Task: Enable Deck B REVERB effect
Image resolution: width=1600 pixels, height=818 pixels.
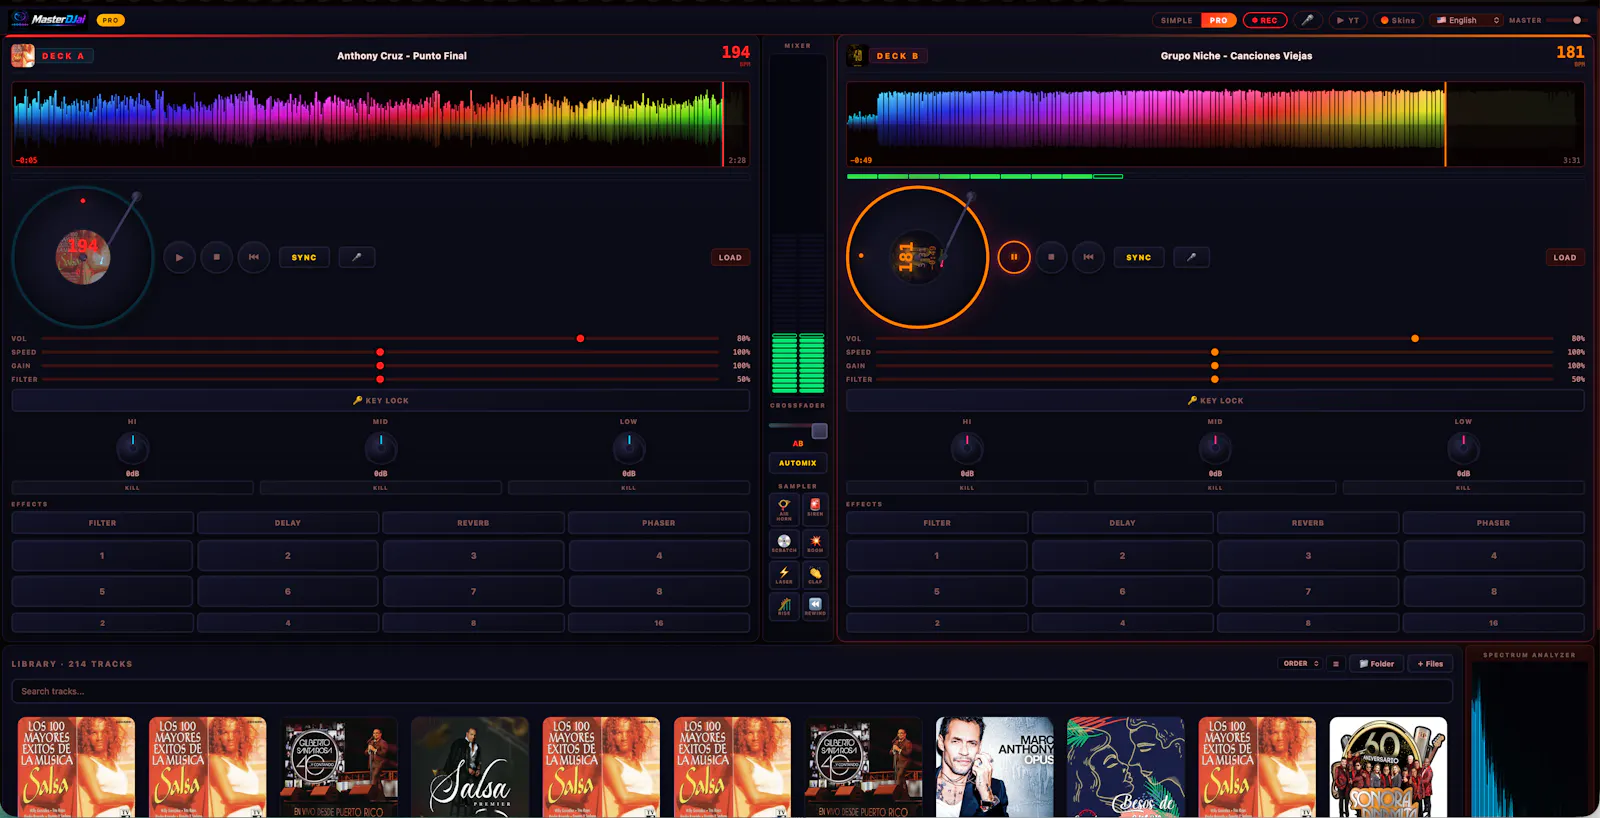Action: (1308, 523)
